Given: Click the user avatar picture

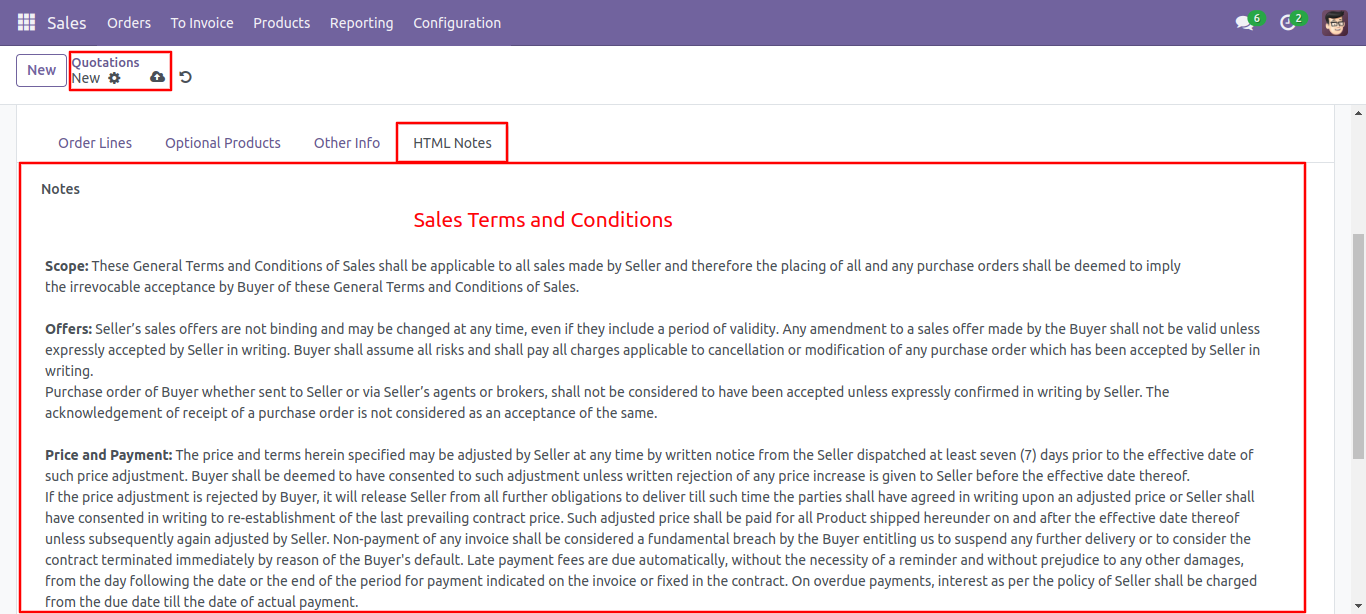Looking at the screenshot, I should click(1334, 22).
